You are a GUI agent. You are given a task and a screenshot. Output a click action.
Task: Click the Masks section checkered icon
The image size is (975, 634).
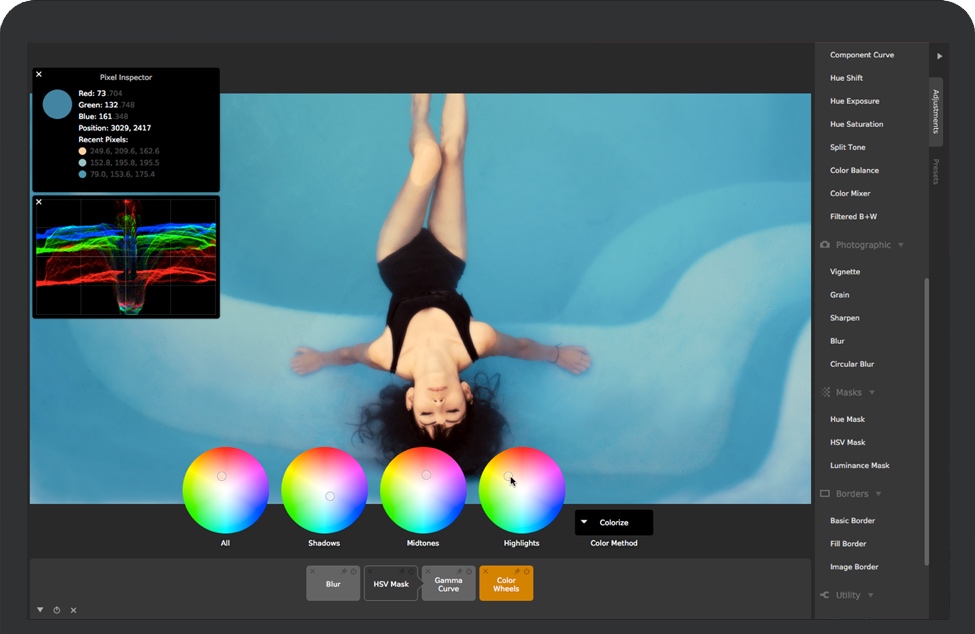point(825,393)
